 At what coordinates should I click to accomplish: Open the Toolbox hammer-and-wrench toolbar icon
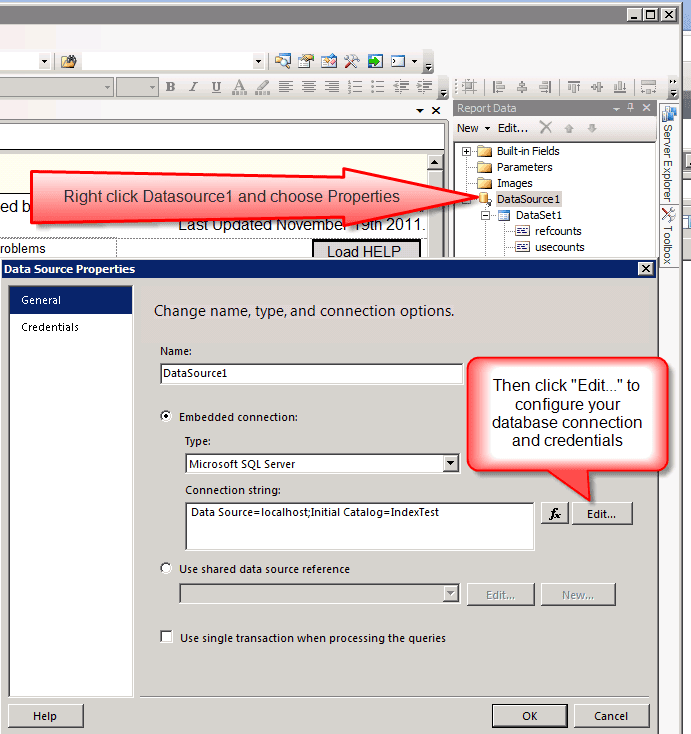[352, 61]
